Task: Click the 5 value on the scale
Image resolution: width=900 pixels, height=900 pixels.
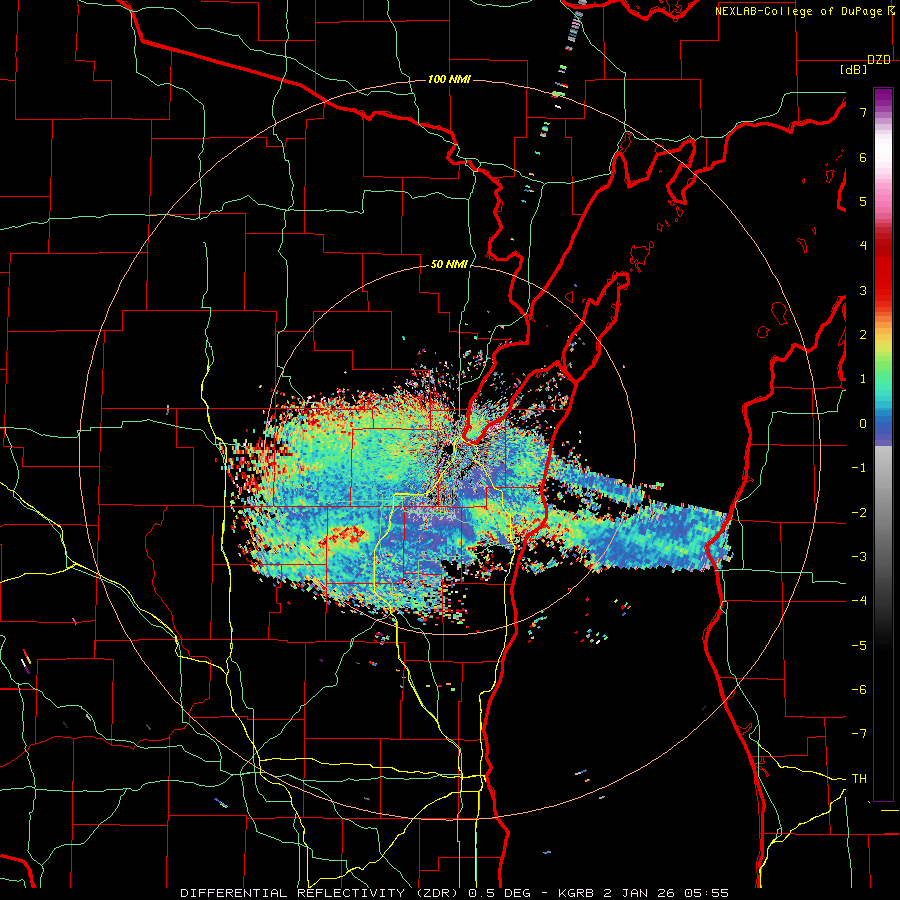Action: [x=863, y=201]
